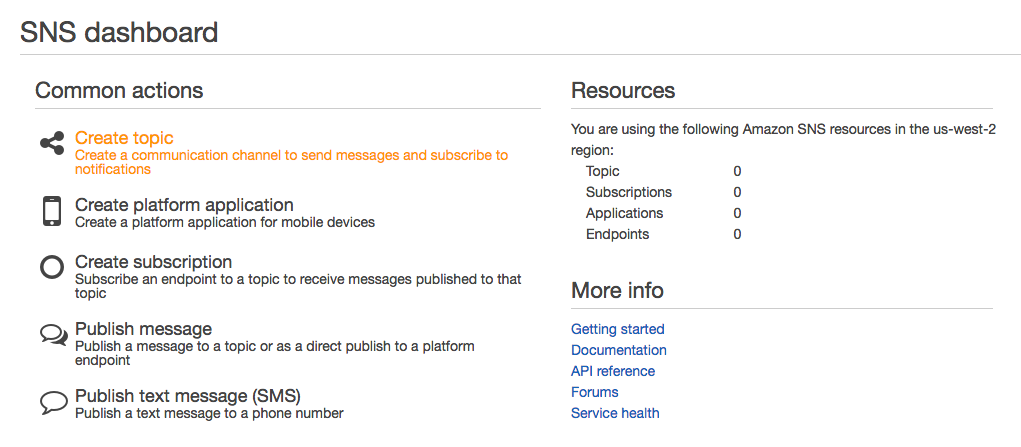This screenshot has width=1021, height=447.
Task: Click the count value next to Topic
Action: pos(737,171)
